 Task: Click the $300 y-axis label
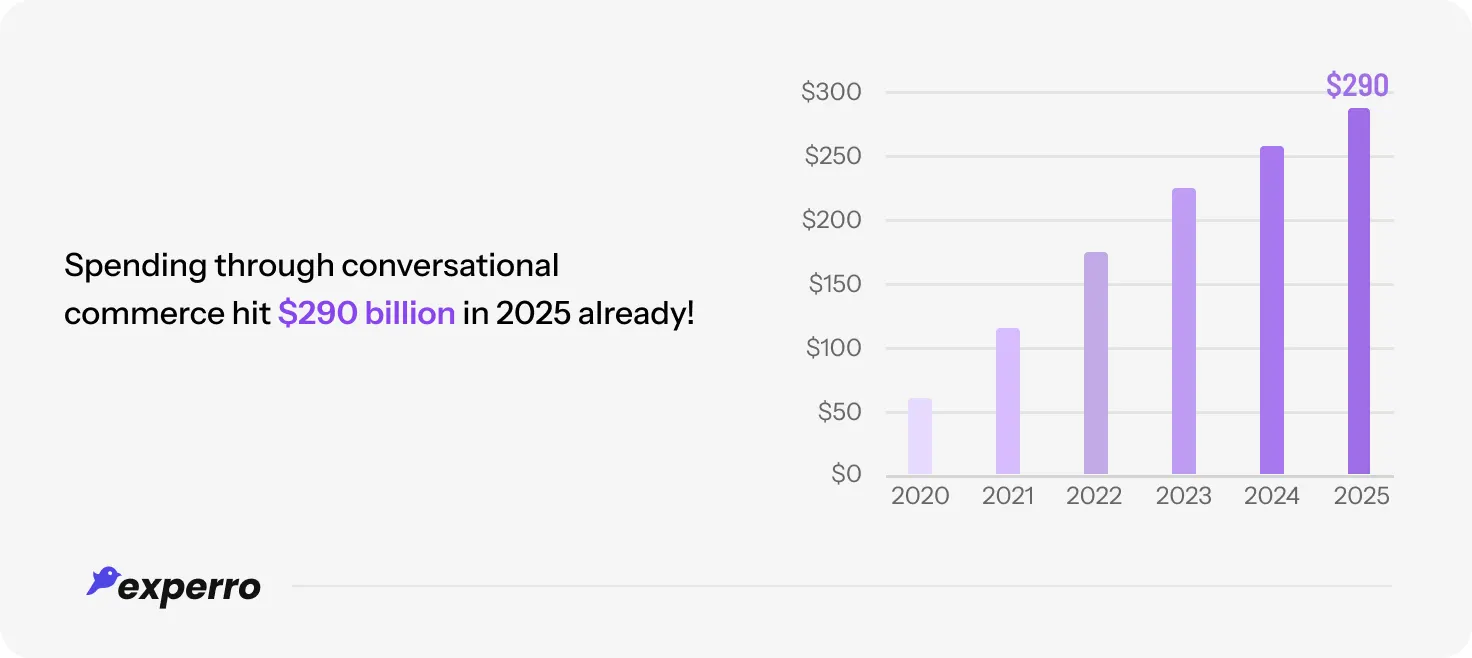coord(831,92)
